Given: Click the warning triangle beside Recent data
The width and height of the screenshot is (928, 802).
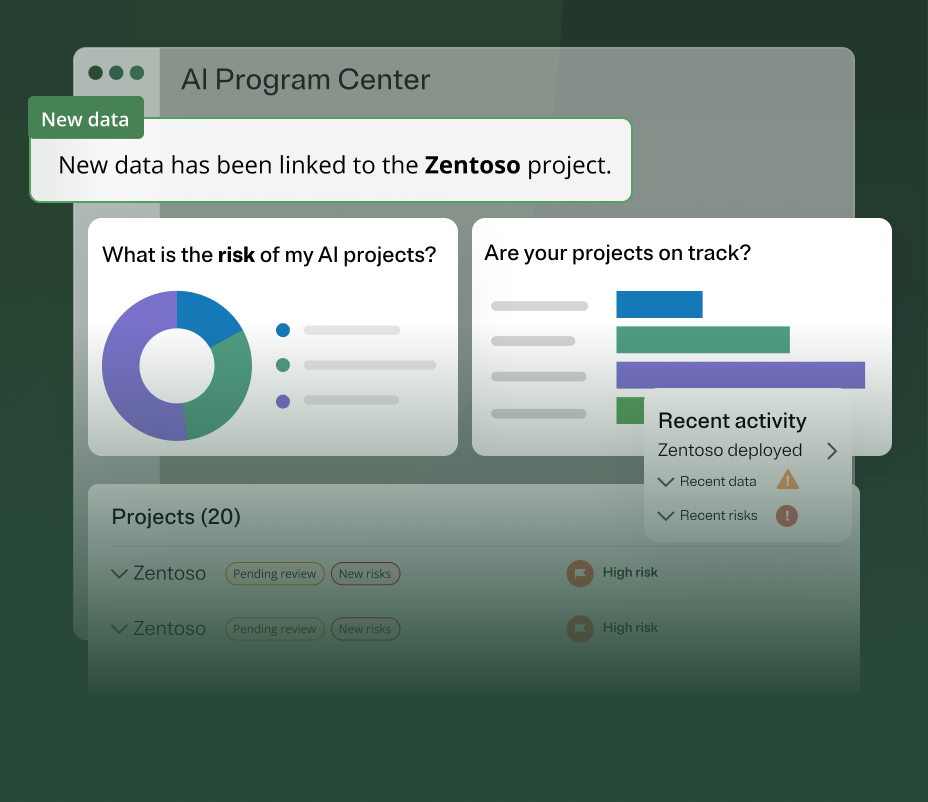Looking at the screenshot, I should pos(788,480).
